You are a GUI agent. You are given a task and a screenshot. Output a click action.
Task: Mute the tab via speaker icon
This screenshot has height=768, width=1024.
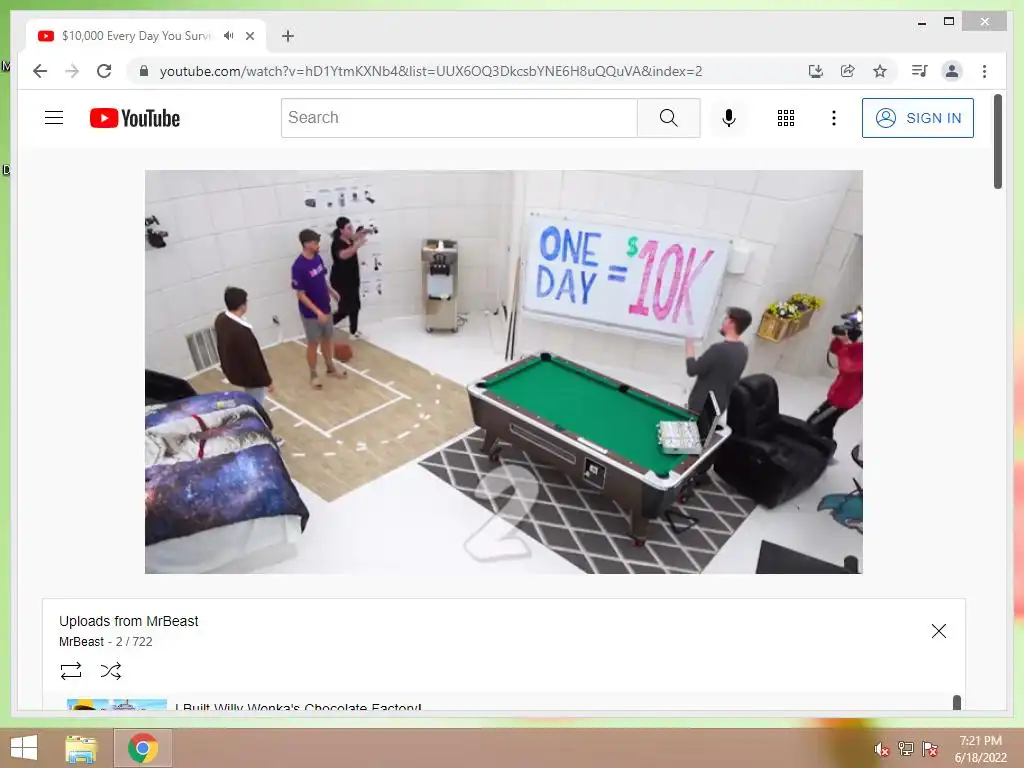pyautogui.click(x=228, y=35)
